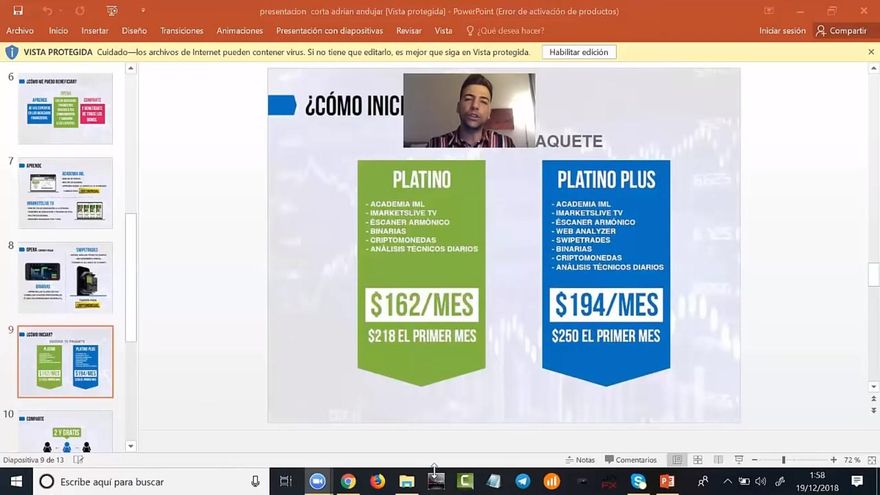Image resolution: width=880 pixels, height=495 pixels.
Task: Start slideshow from the status bar icon
Action: pos(738,460)
